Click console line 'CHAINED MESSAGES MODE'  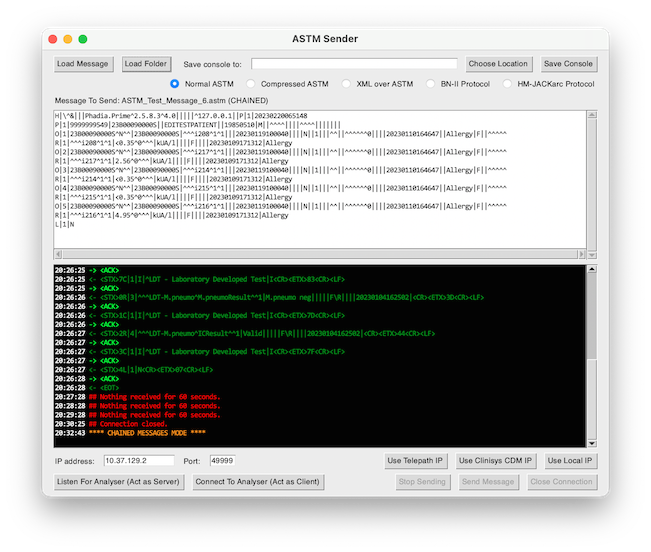[x=130, y=433]
